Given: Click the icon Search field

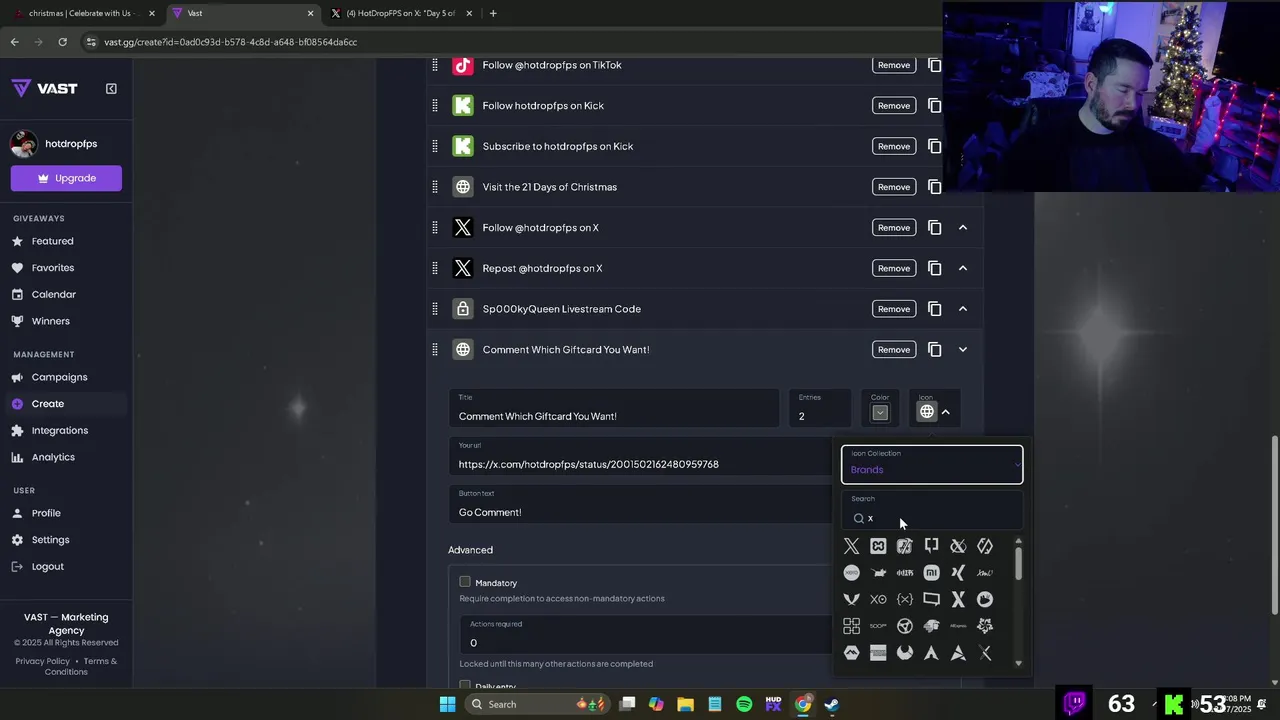Looking at the screenshot, I should point(932,511).
